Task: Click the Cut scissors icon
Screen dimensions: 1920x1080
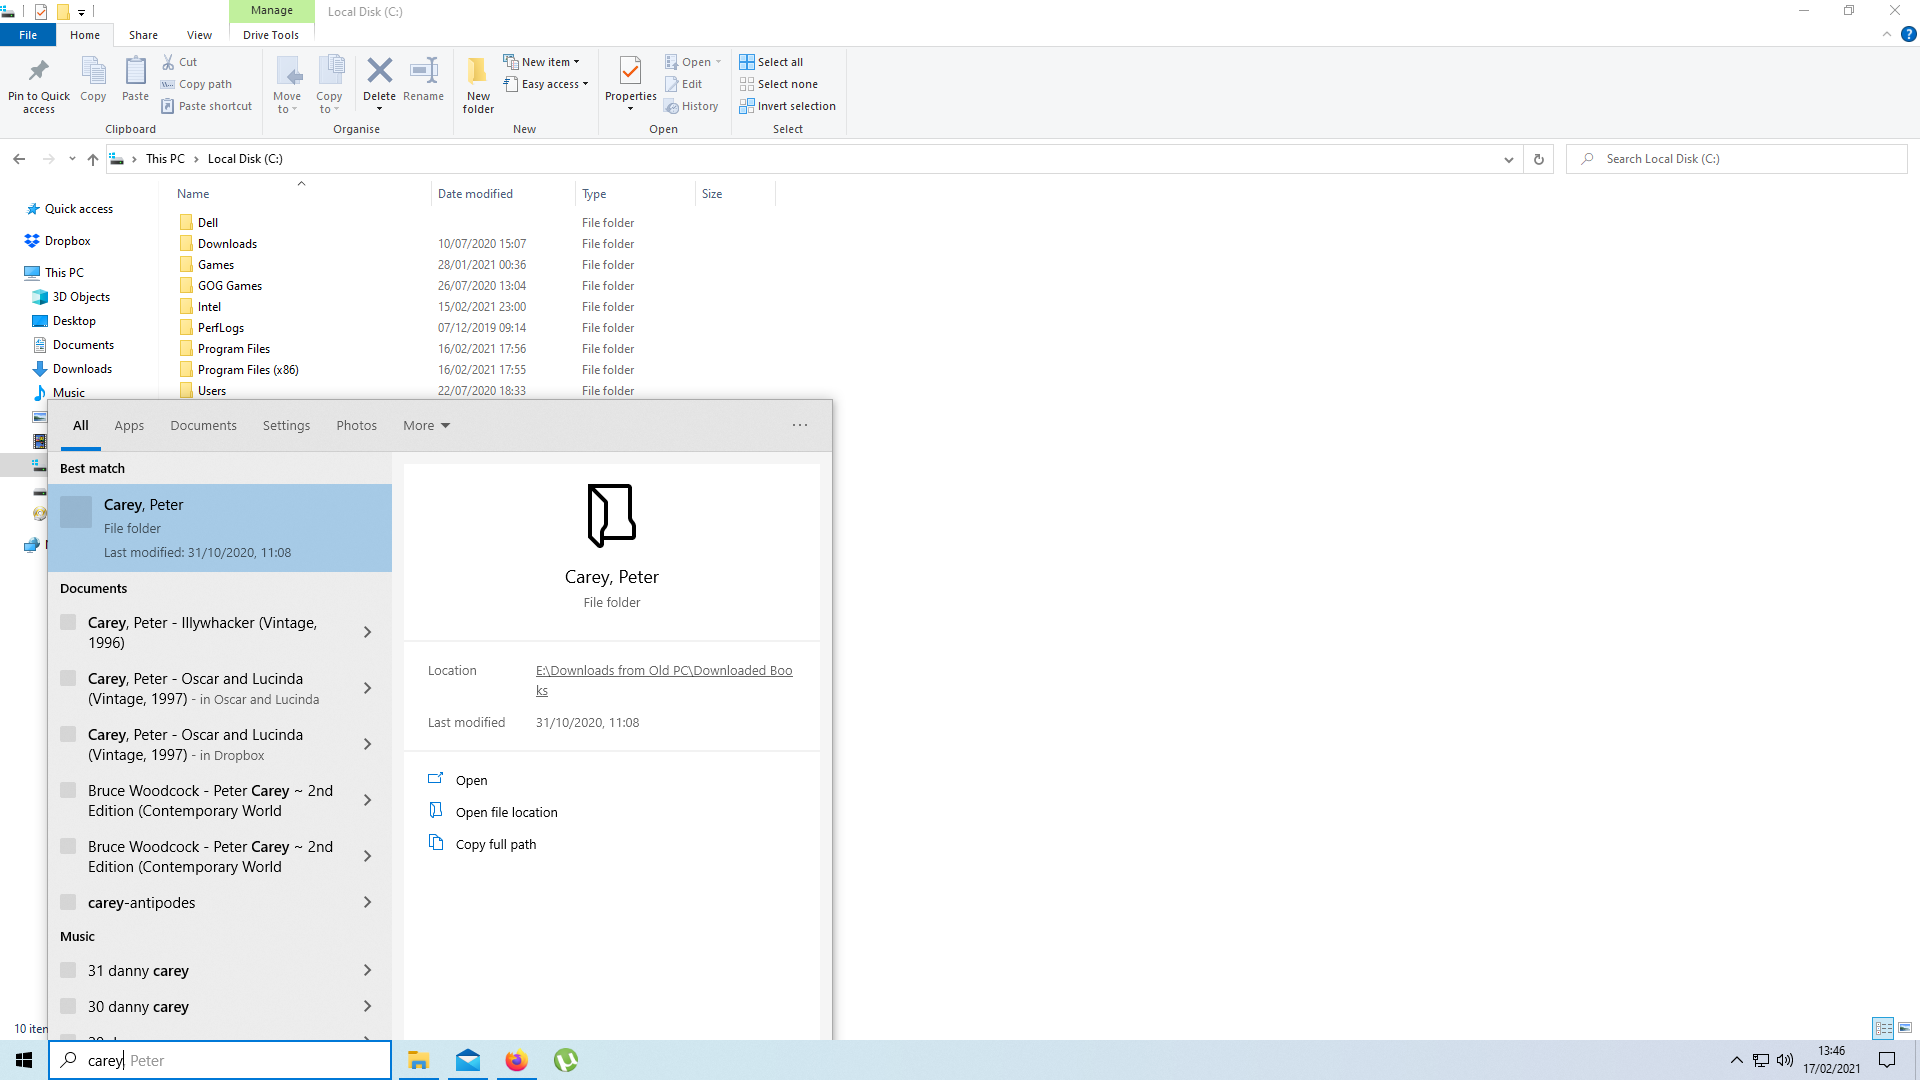Action: coord(169,62)
